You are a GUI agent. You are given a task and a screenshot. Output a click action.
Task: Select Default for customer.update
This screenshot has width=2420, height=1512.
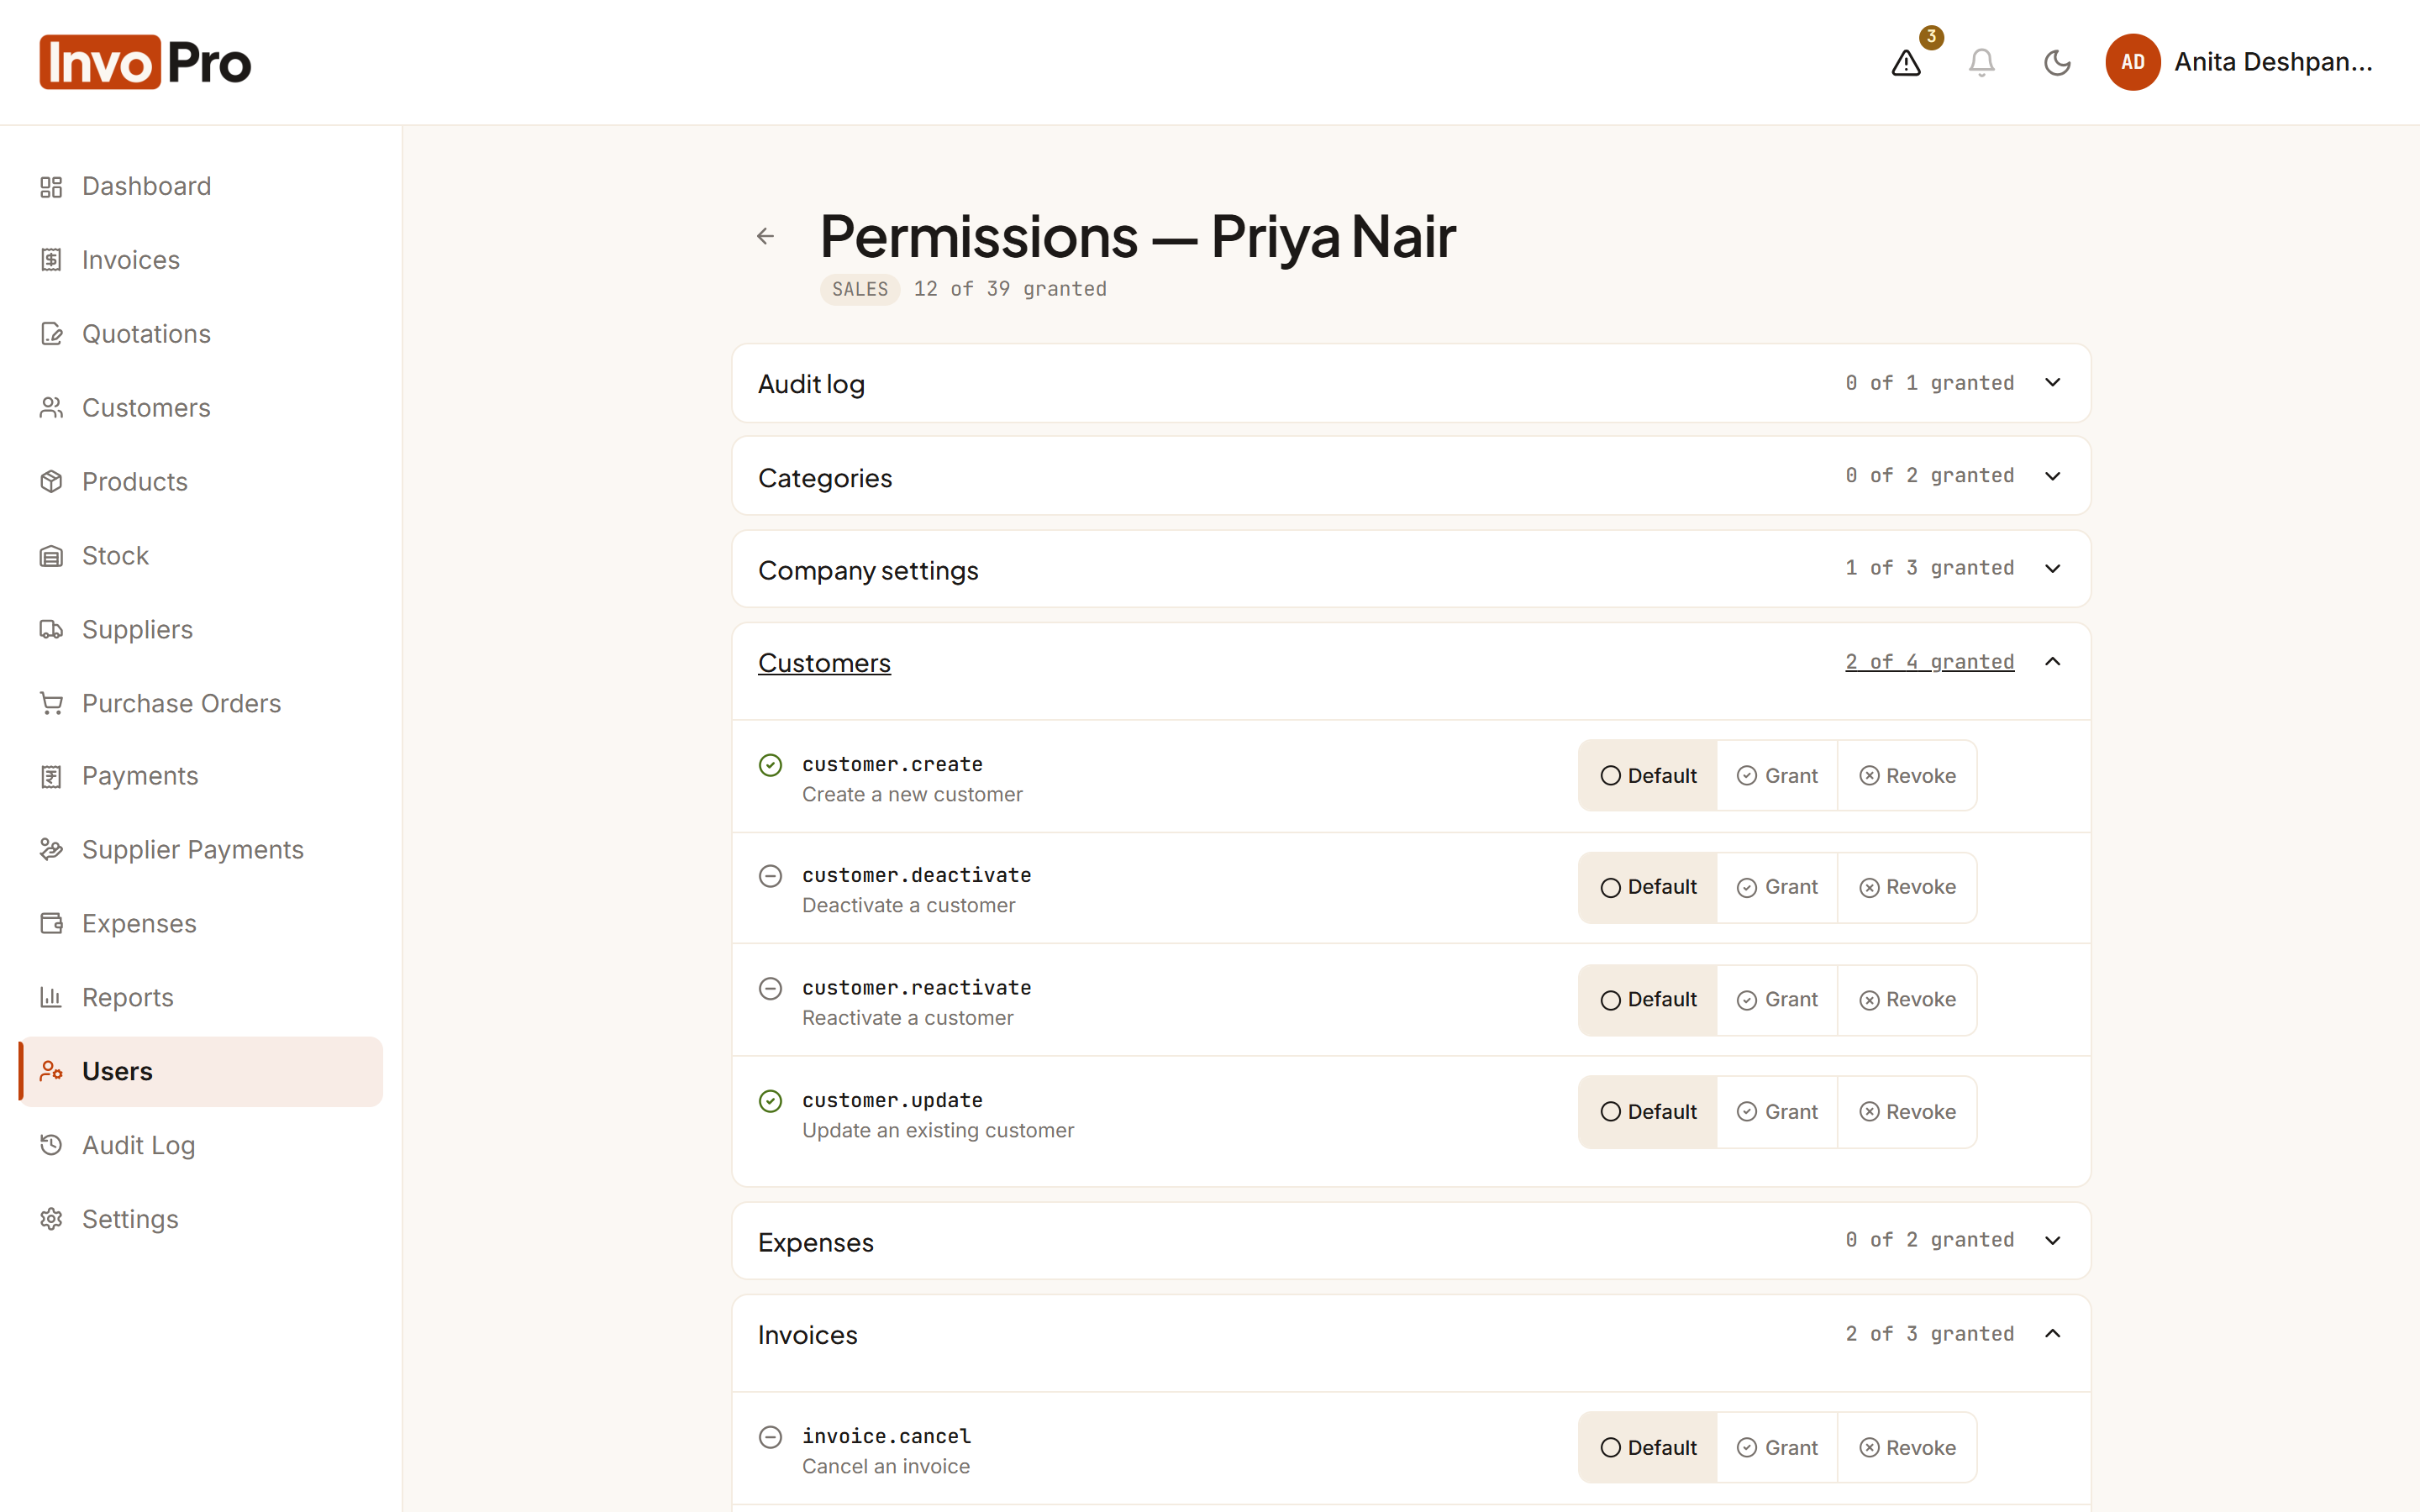(1648, 1112)
